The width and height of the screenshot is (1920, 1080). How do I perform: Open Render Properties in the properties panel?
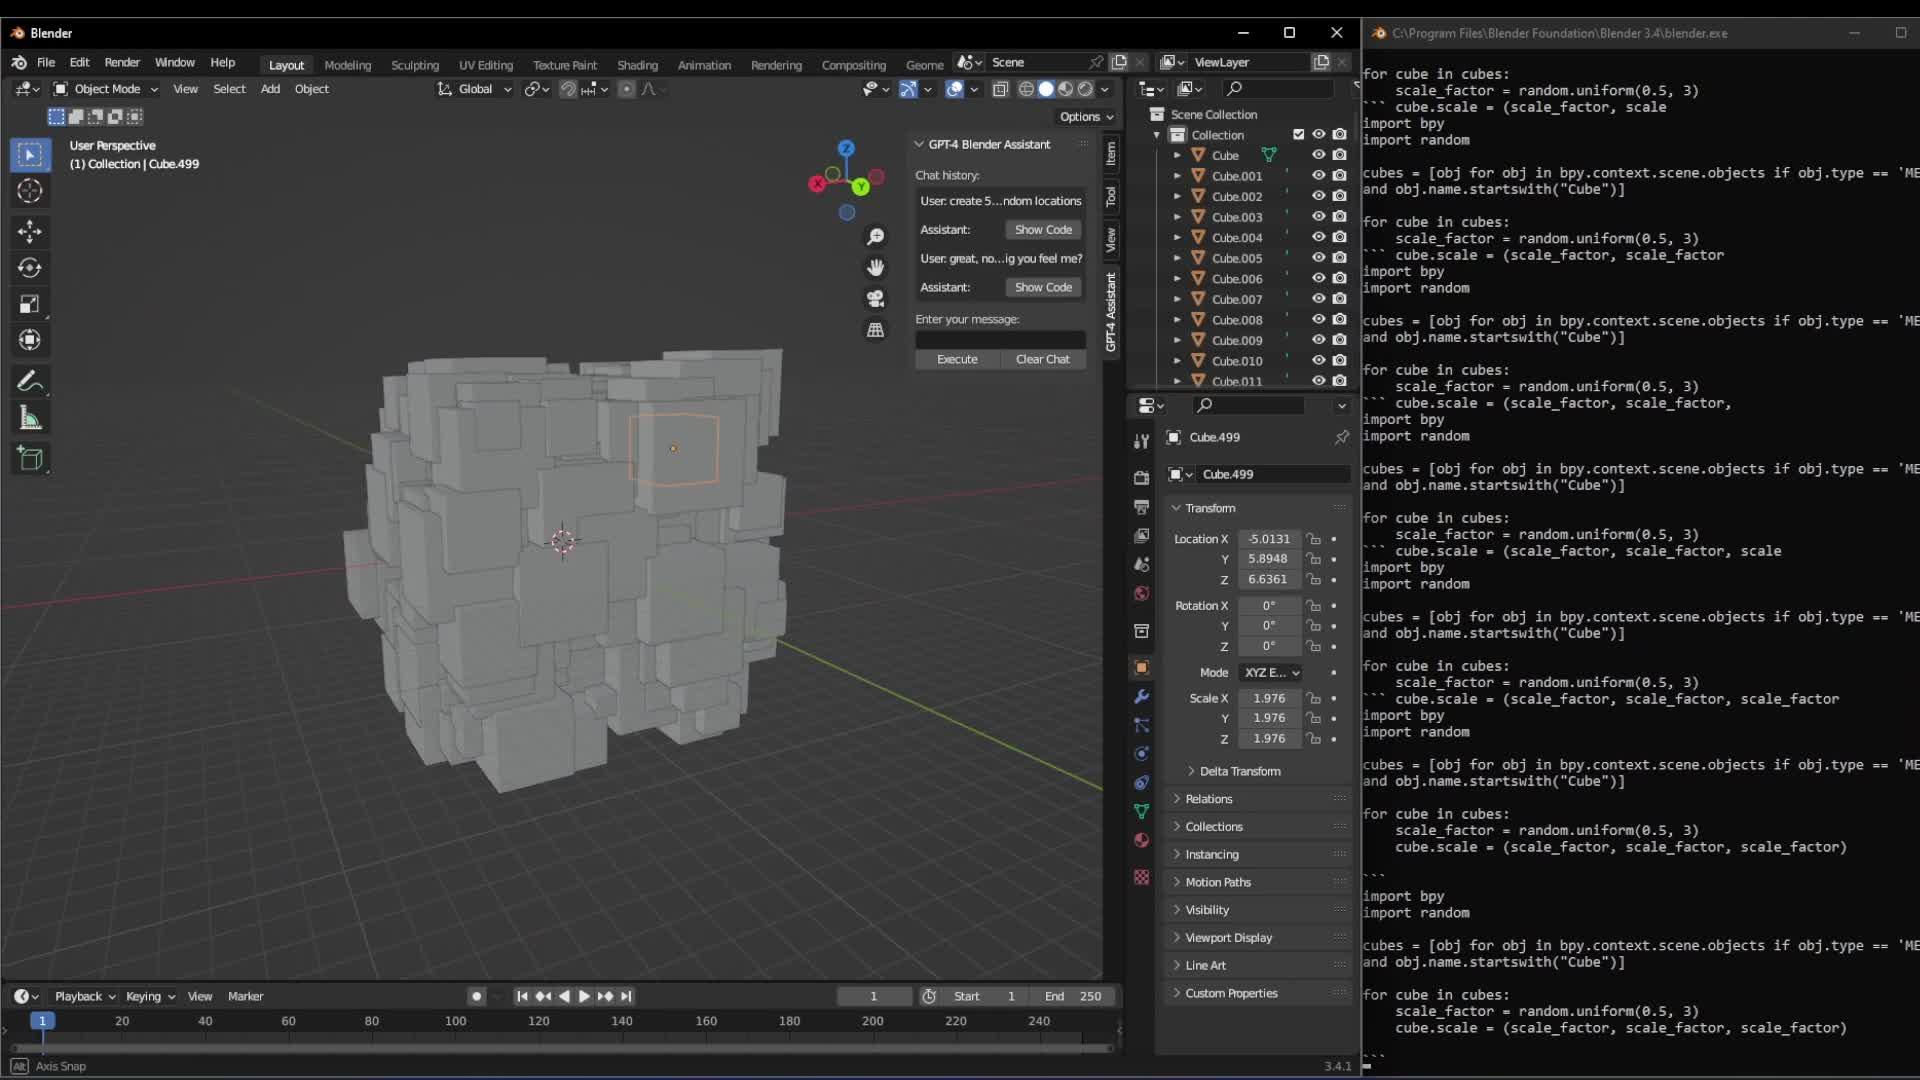click(x=1141, y=477)
